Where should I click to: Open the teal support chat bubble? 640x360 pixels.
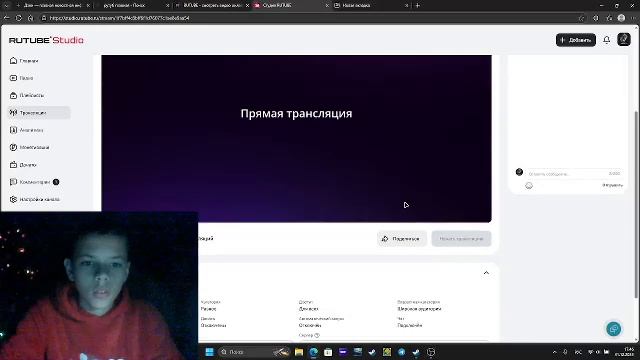pos(613,329)
